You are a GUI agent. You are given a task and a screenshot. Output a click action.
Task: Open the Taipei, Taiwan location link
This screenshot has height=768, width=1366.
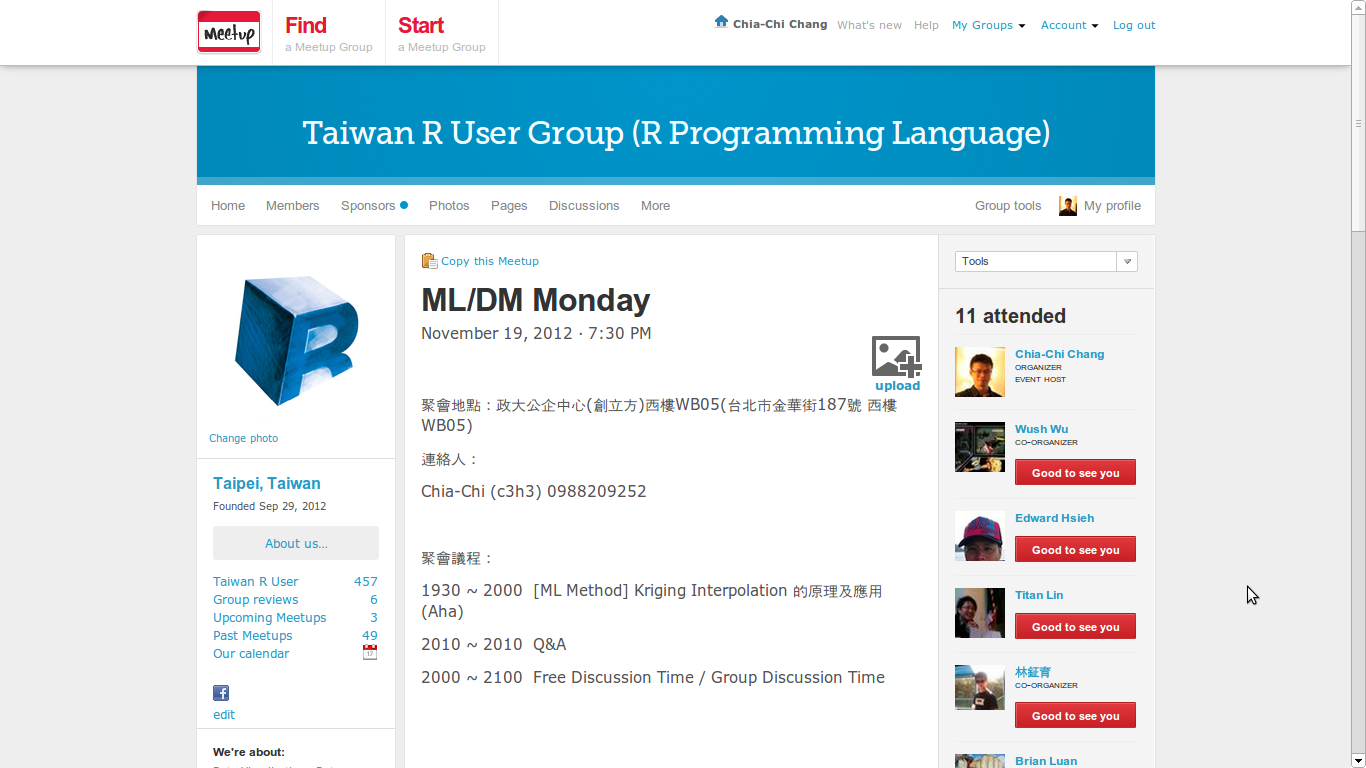(267, 483)
